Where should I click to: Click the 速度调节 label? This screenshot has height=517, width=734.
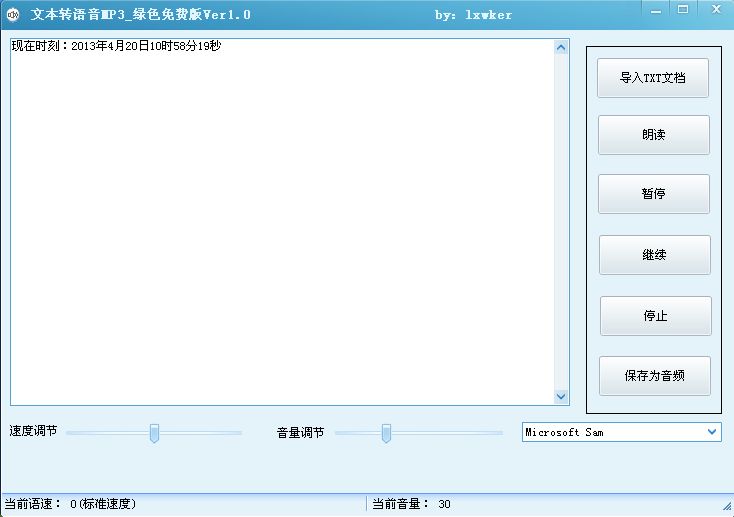click(33, 431)
